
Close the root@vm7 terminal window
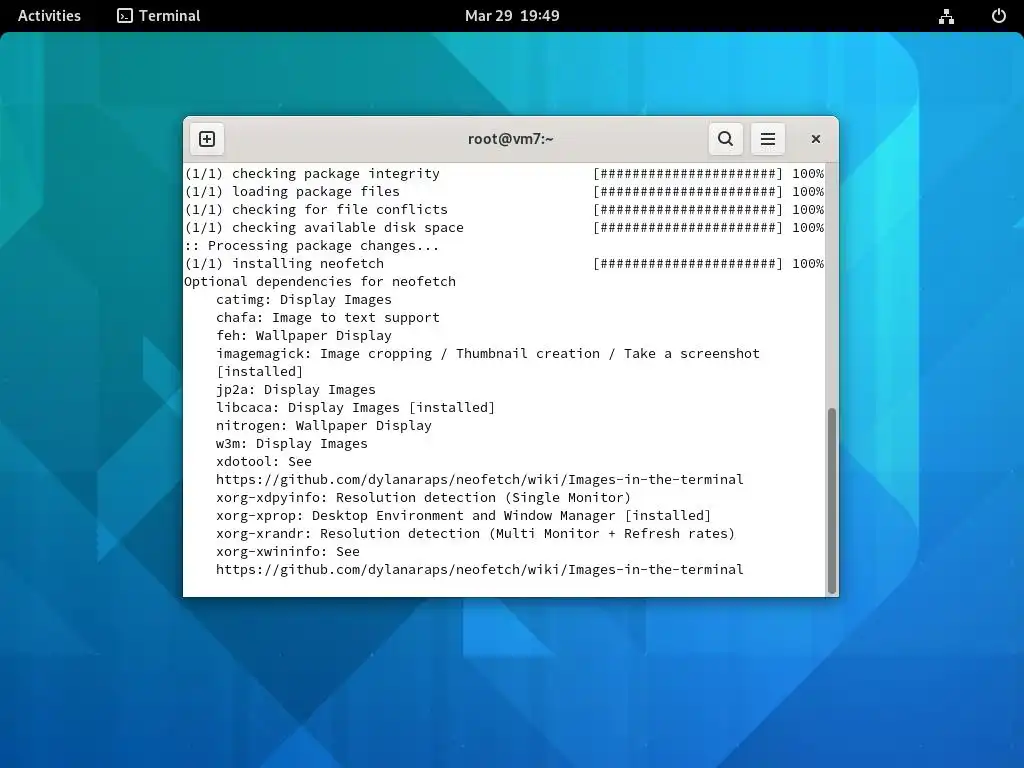click(816, 139)
